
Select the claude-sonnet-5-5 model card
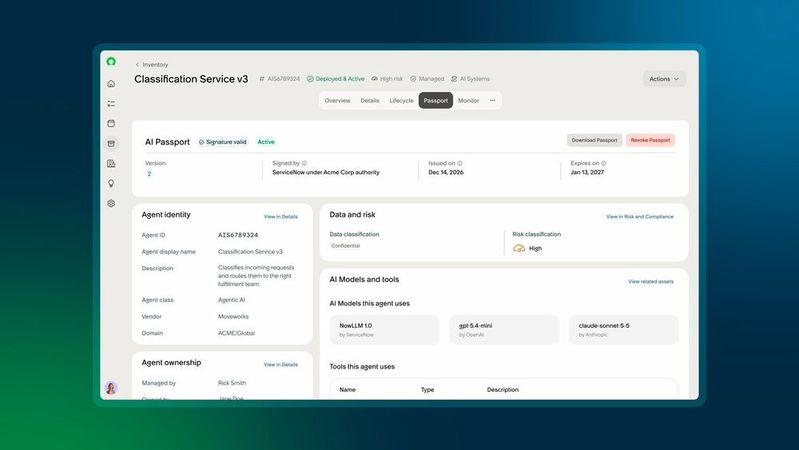pos(624,330)
